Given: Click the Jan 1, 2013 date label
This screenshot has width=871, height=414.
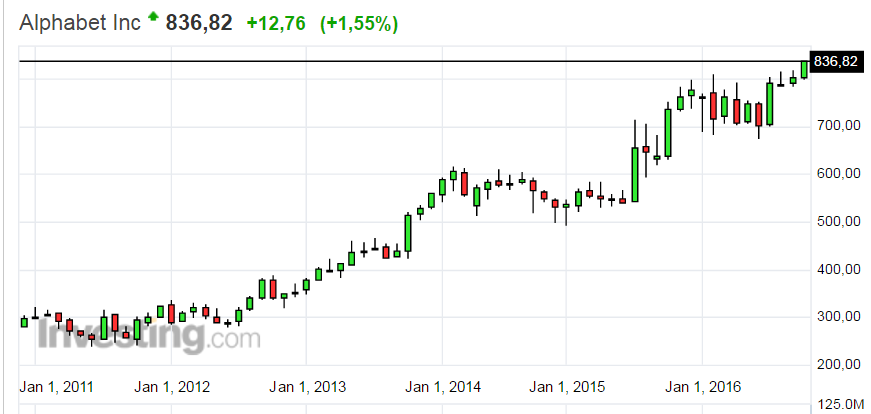Looking at the screenshot, I should 308,387.
